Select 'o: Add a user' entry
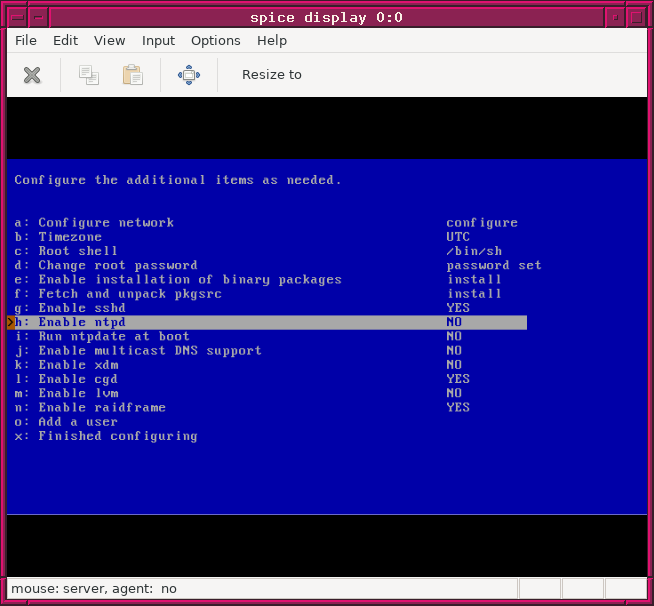 click(x=66, y=422)
